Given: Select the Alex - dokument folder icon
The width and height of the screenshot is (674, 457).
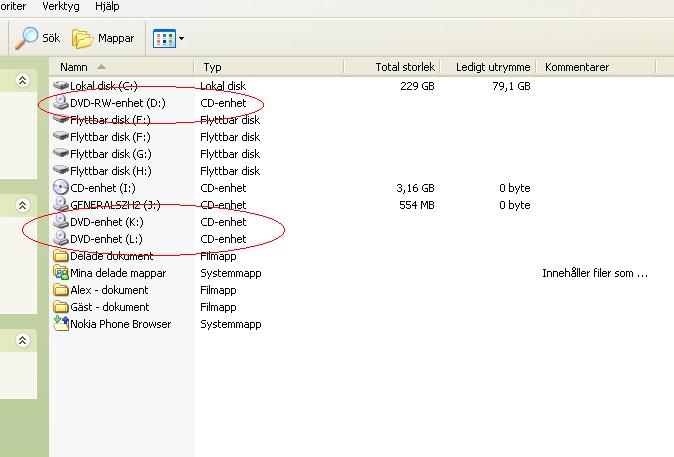Looking at the screenshot, I should [x=61, y=290].
